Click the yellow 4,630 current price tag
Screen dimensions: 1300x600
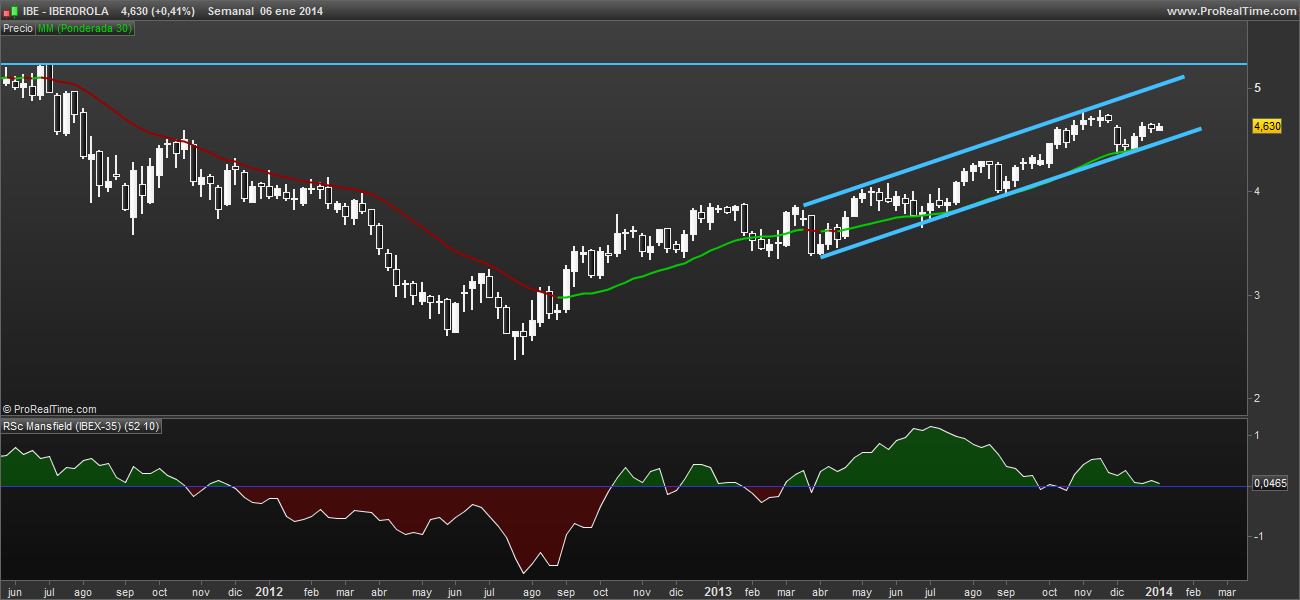[1266, 126]
